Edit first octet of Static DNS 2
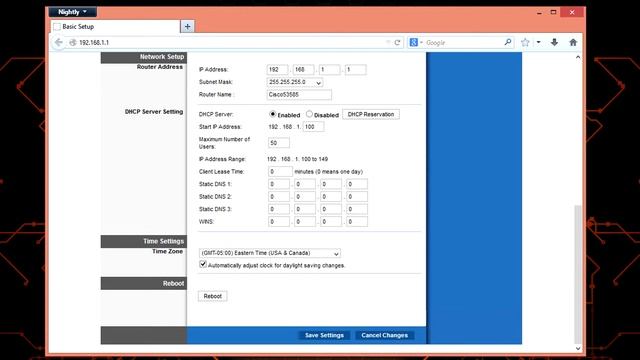Viewport: 640px width, 360px height. click(279, 197)
